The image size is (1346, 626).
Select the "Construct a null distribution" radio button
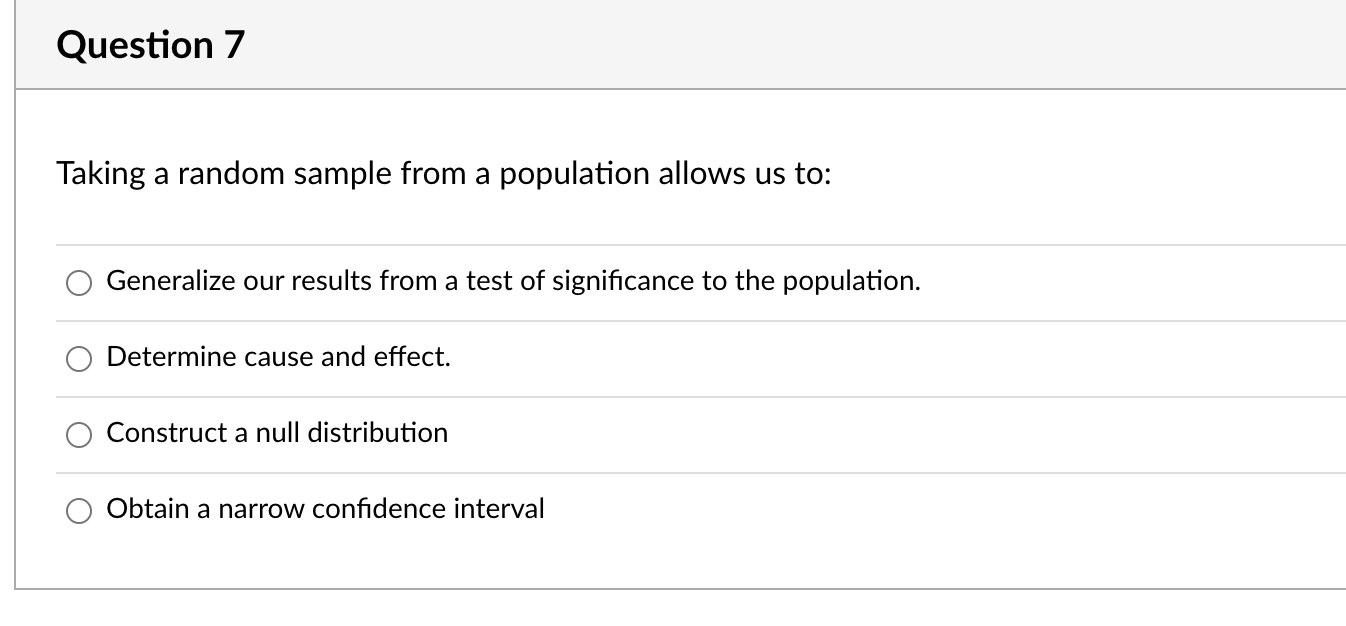tap(79, 434)
